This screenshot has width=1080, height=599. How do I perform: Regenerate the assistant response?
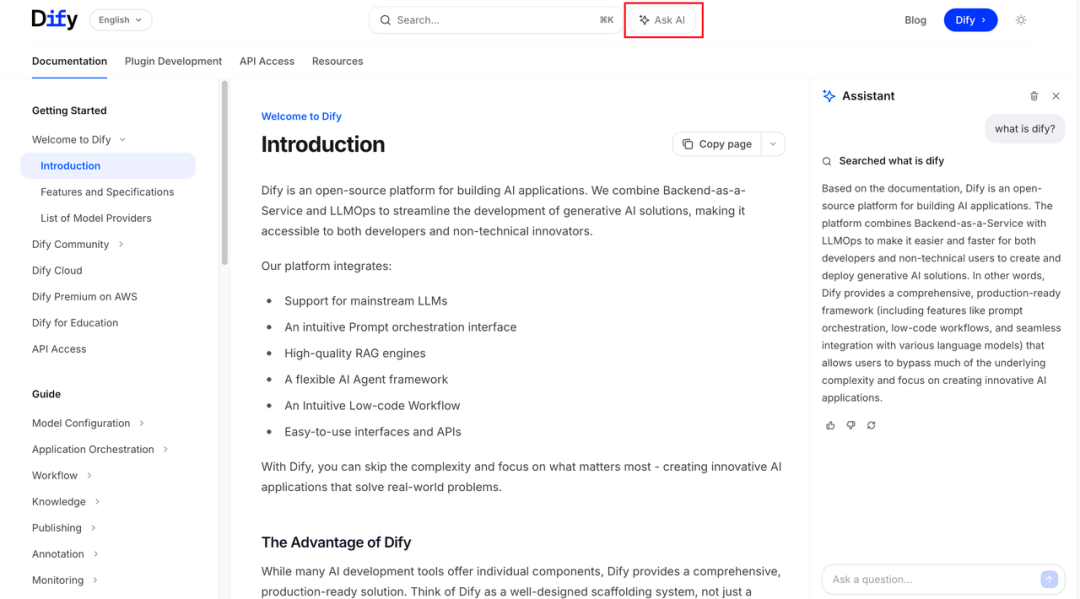[871, 425]
